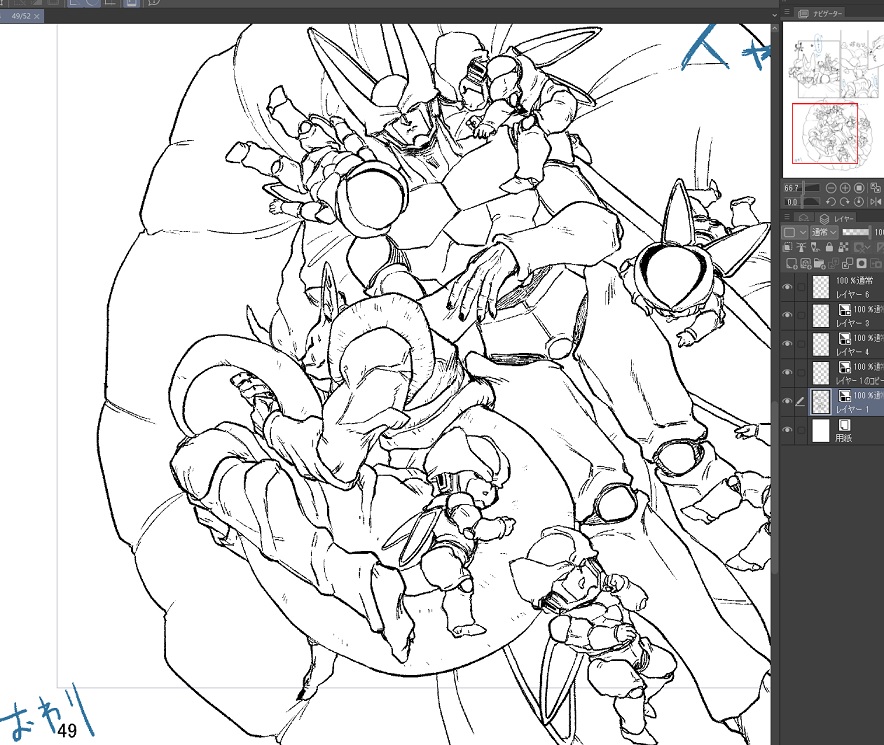This screenshot has height=745, width=884.
Task: Adjust layer opacity slider
Action: tap(856, 232)
